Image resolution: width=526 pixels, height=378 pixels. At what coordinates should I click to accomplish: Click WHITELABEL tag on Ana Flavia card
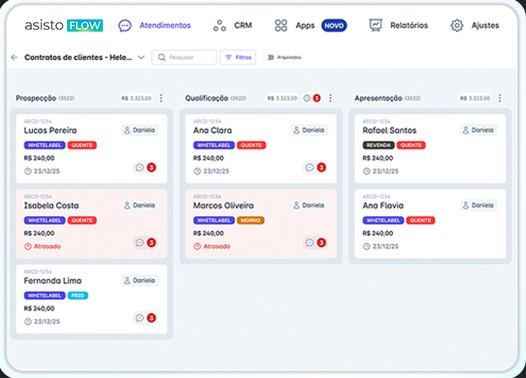pyautogui.click(x=383, y=220)
